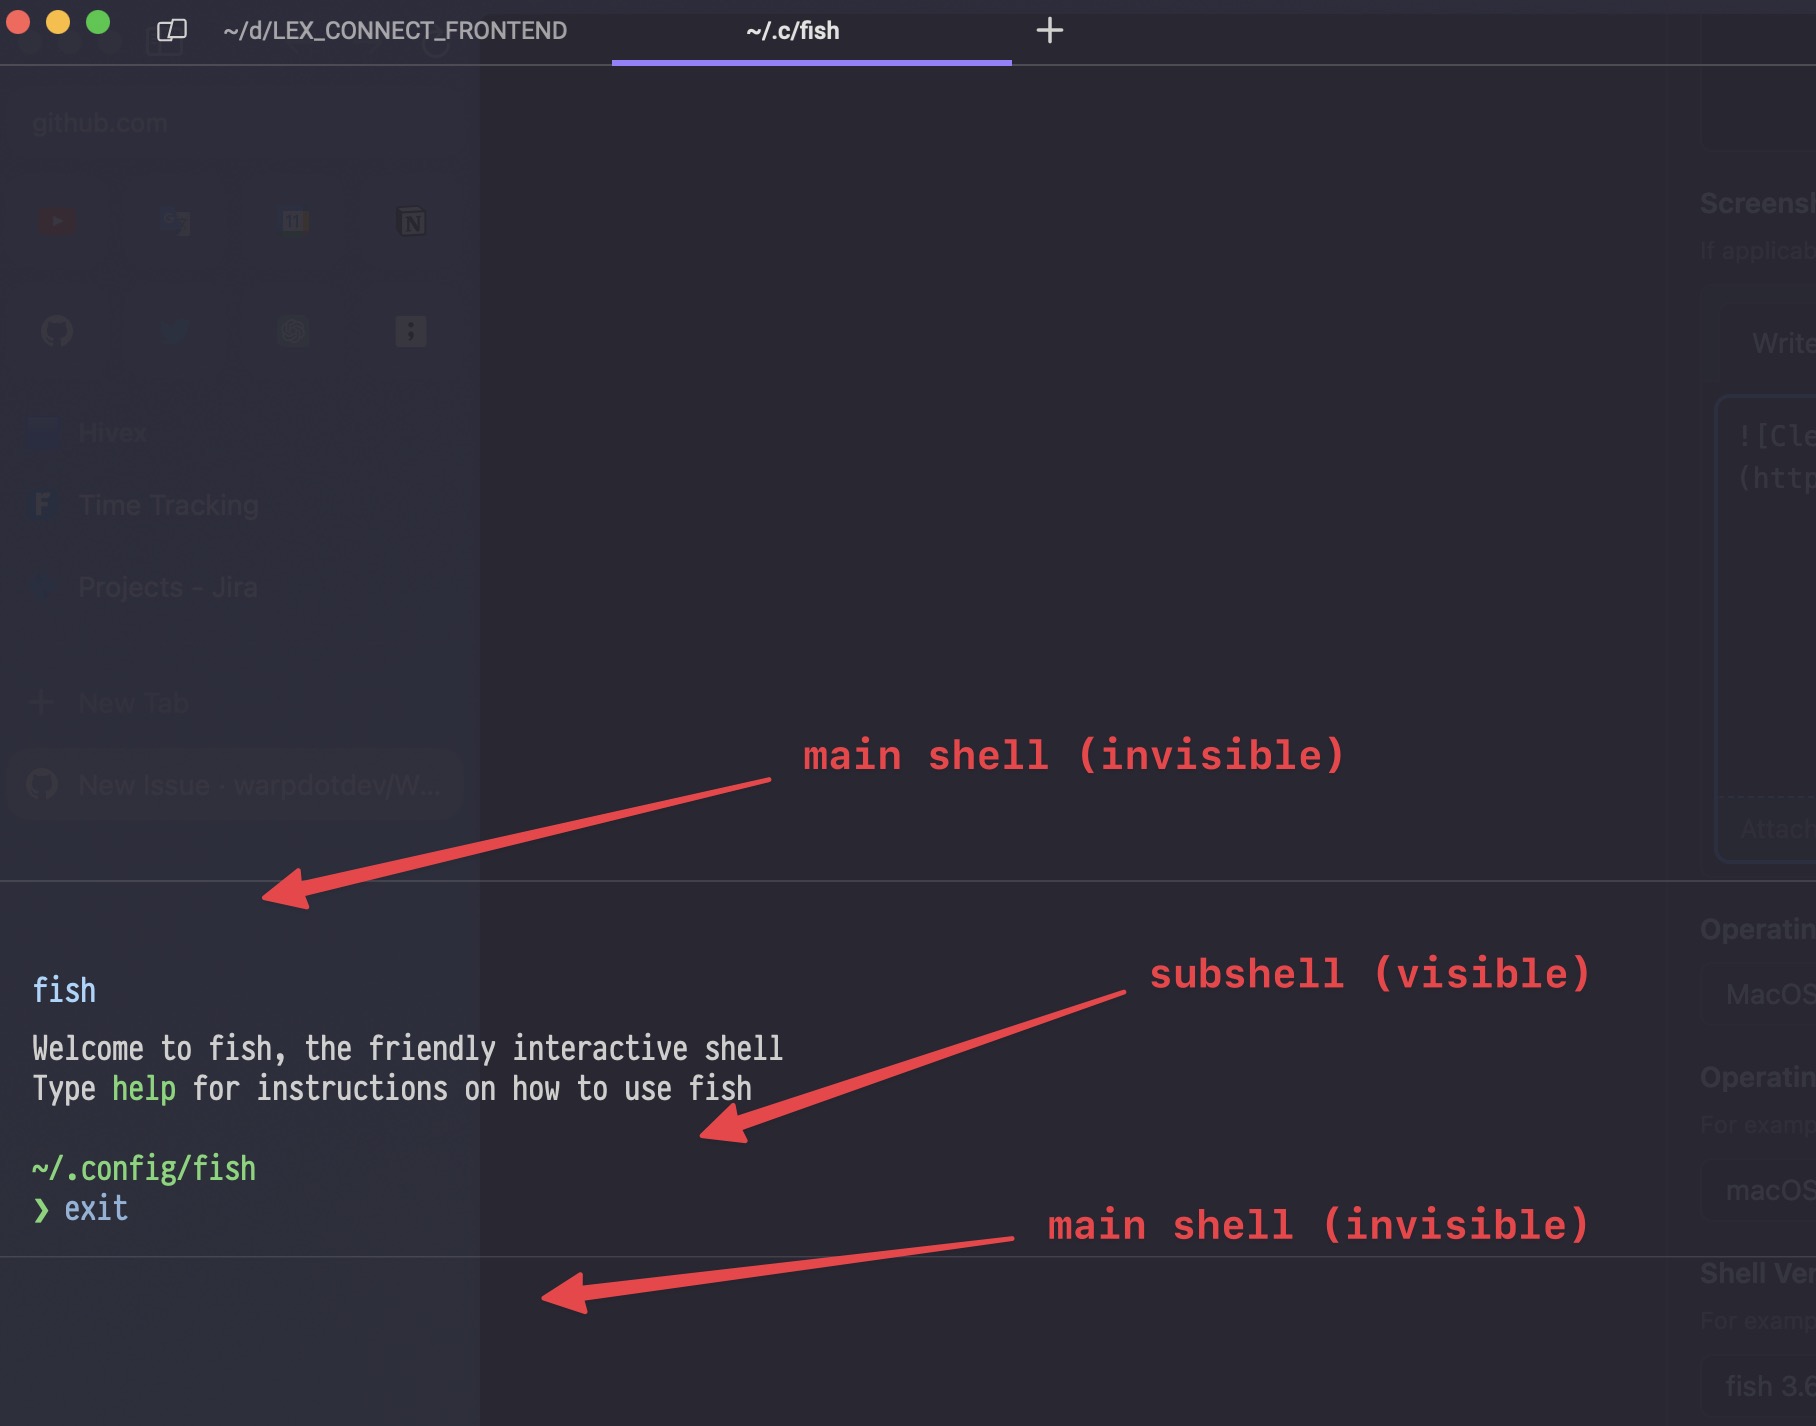Click the Hivex icon in the sidebar
The image size is (1816, 1426).
[42, 432]
